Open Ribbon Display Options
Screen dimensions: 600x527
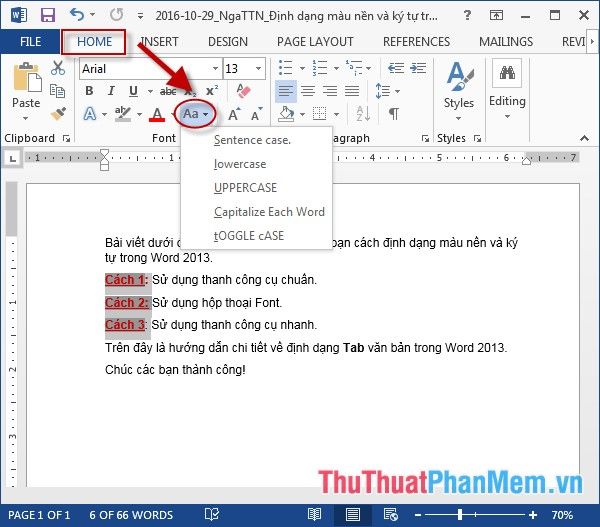(496, 15)
